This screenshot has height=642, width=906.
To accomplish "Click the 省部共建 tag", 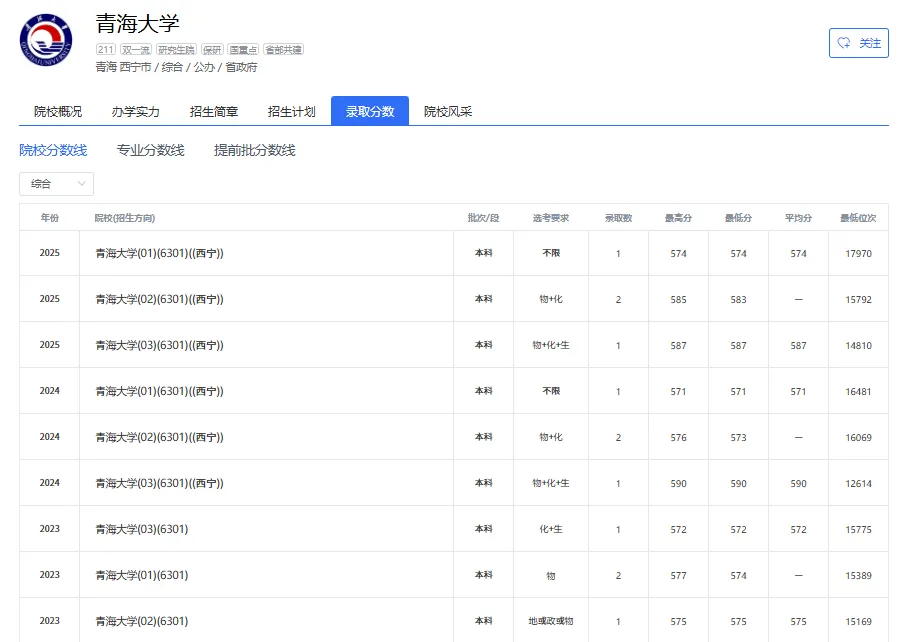I will pos(283,50).
